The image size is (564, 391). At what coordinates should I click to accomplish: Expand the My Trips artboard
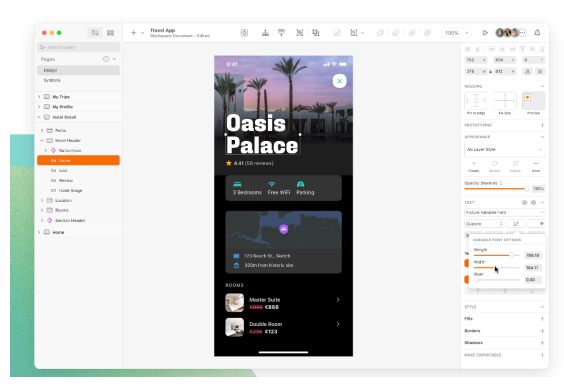click(x=39, y=97)
